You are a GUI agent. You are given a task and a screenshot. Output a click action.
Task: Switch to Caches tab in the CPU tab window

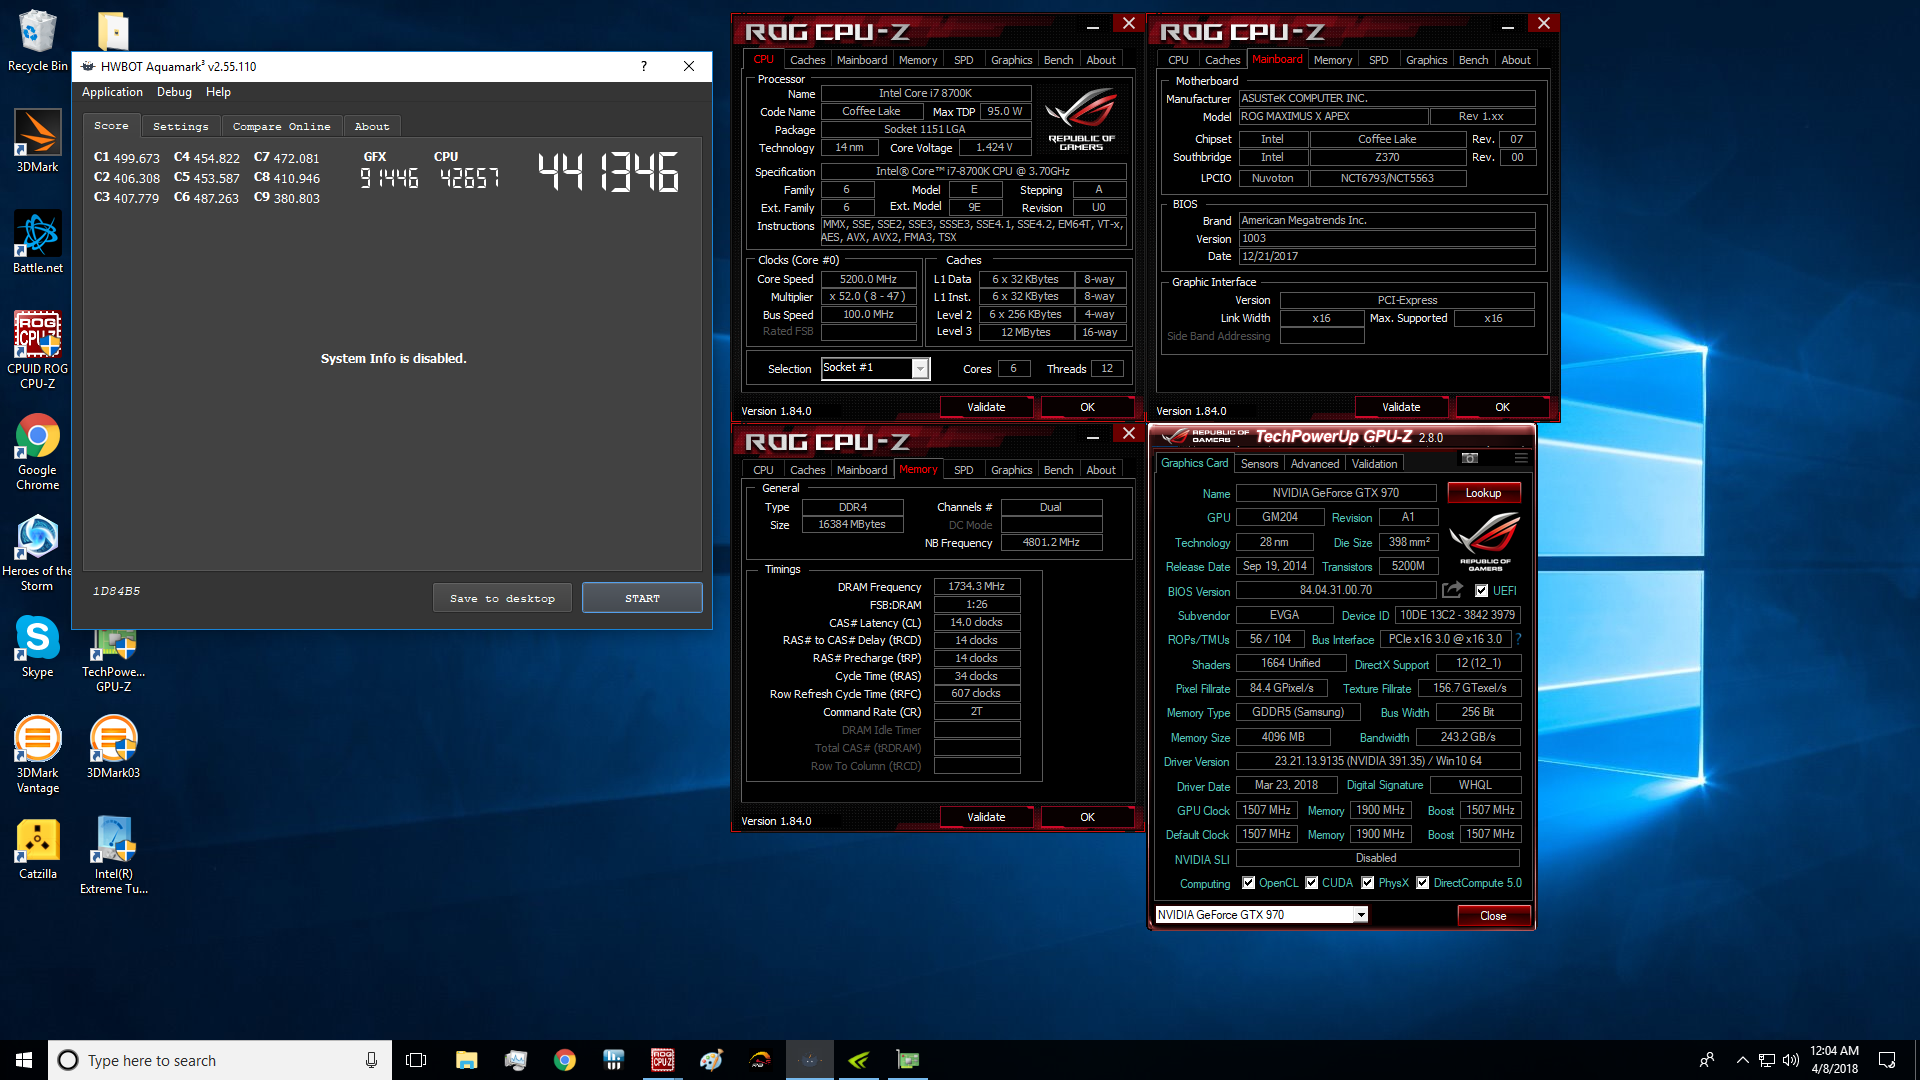807,60
